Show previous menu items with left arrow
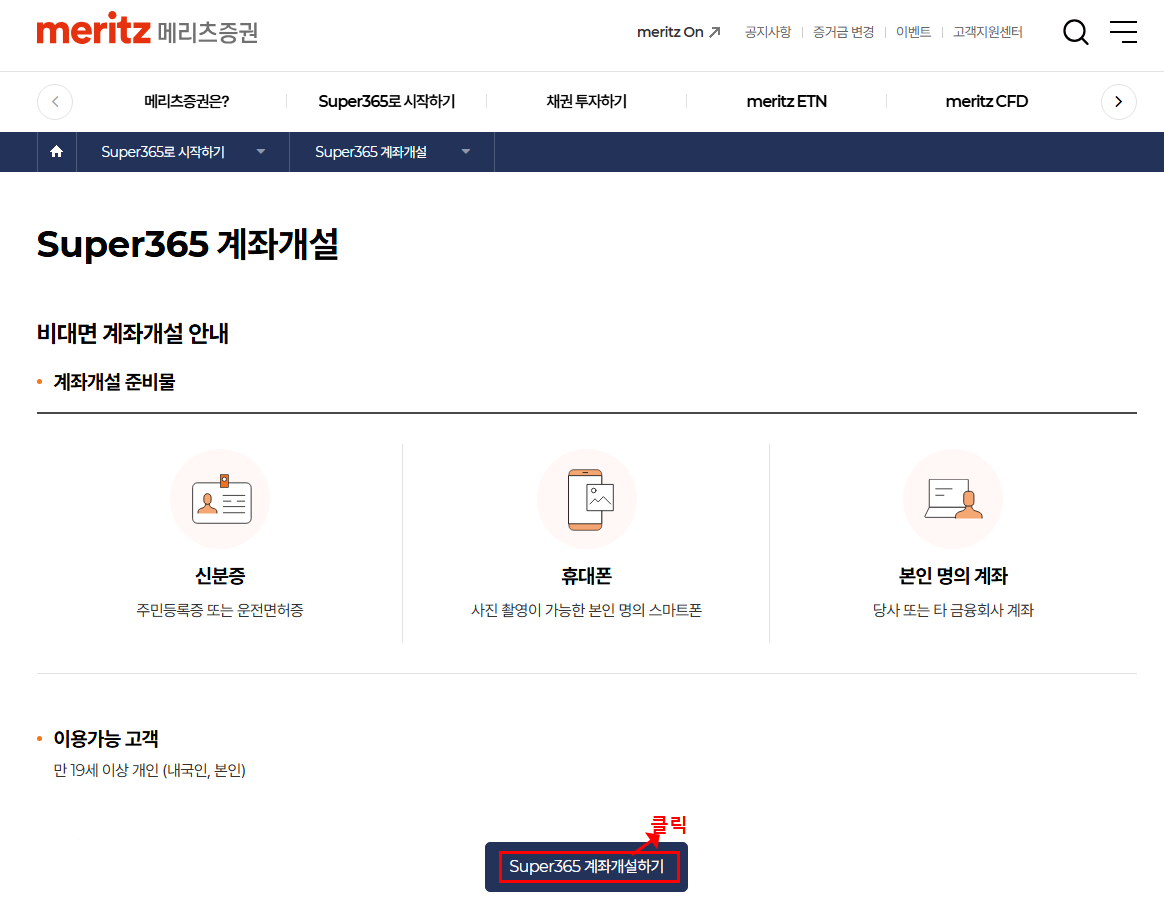This screenshot has height=901, width=1164. click(x=55, y=102)
